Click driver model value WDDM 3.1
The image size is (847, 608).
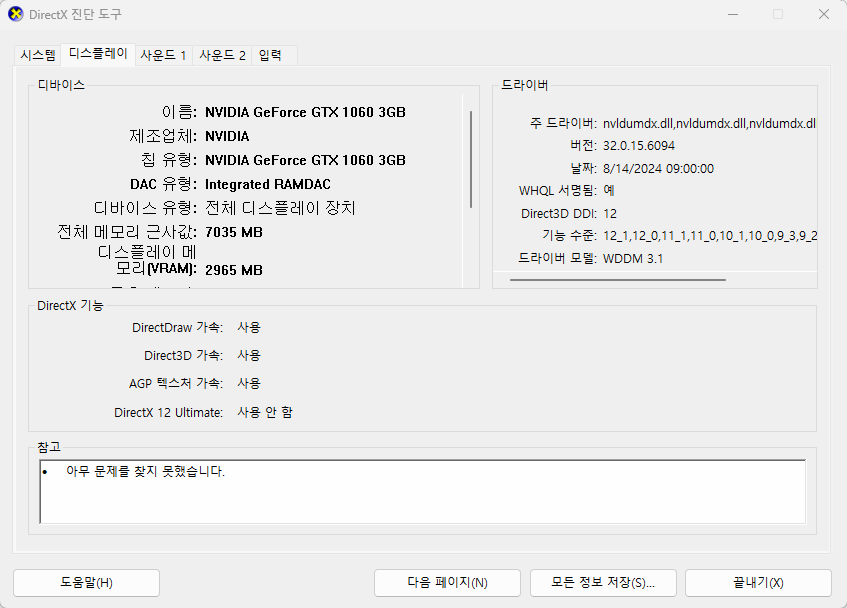pos(633,259)
